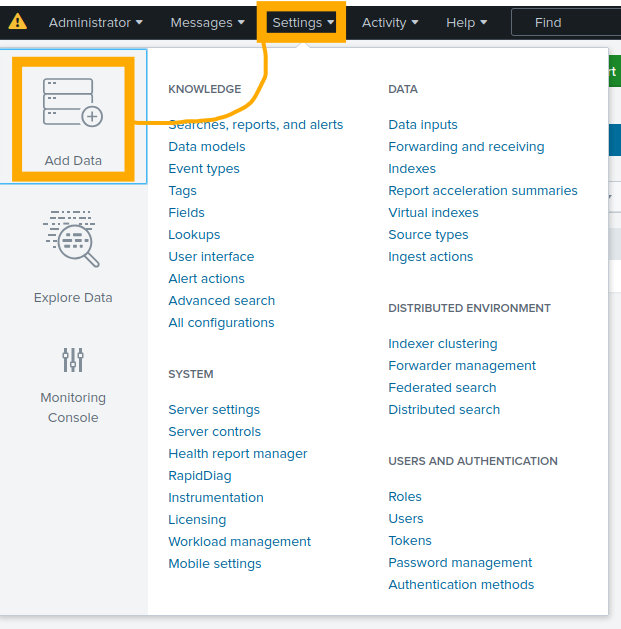Expand the Help dropdown
Viewport: 621px width, 629px height.
pyautogui.click(x=467, y=23)
